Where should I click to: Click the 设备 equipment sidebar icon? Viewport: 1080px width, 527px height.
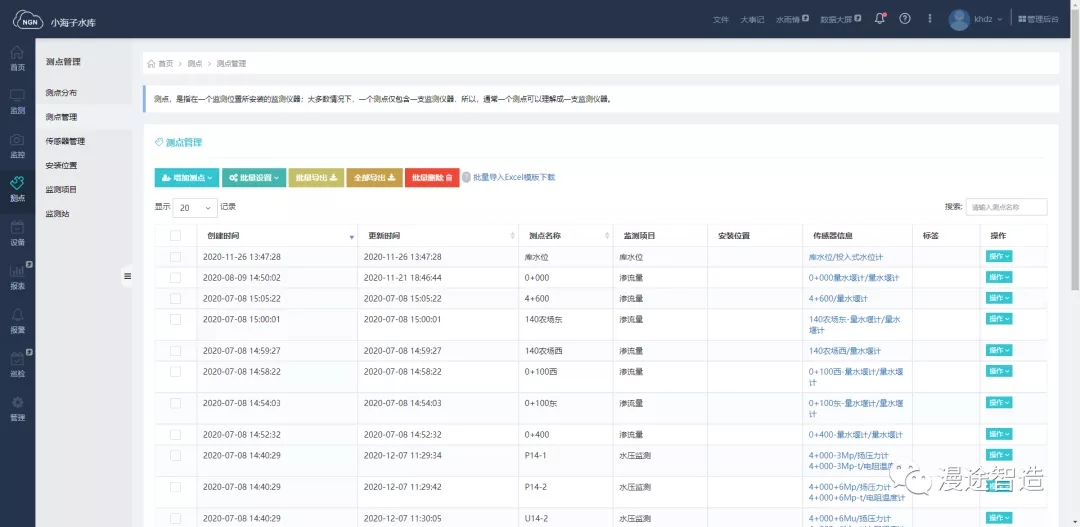tap(17, 232)
